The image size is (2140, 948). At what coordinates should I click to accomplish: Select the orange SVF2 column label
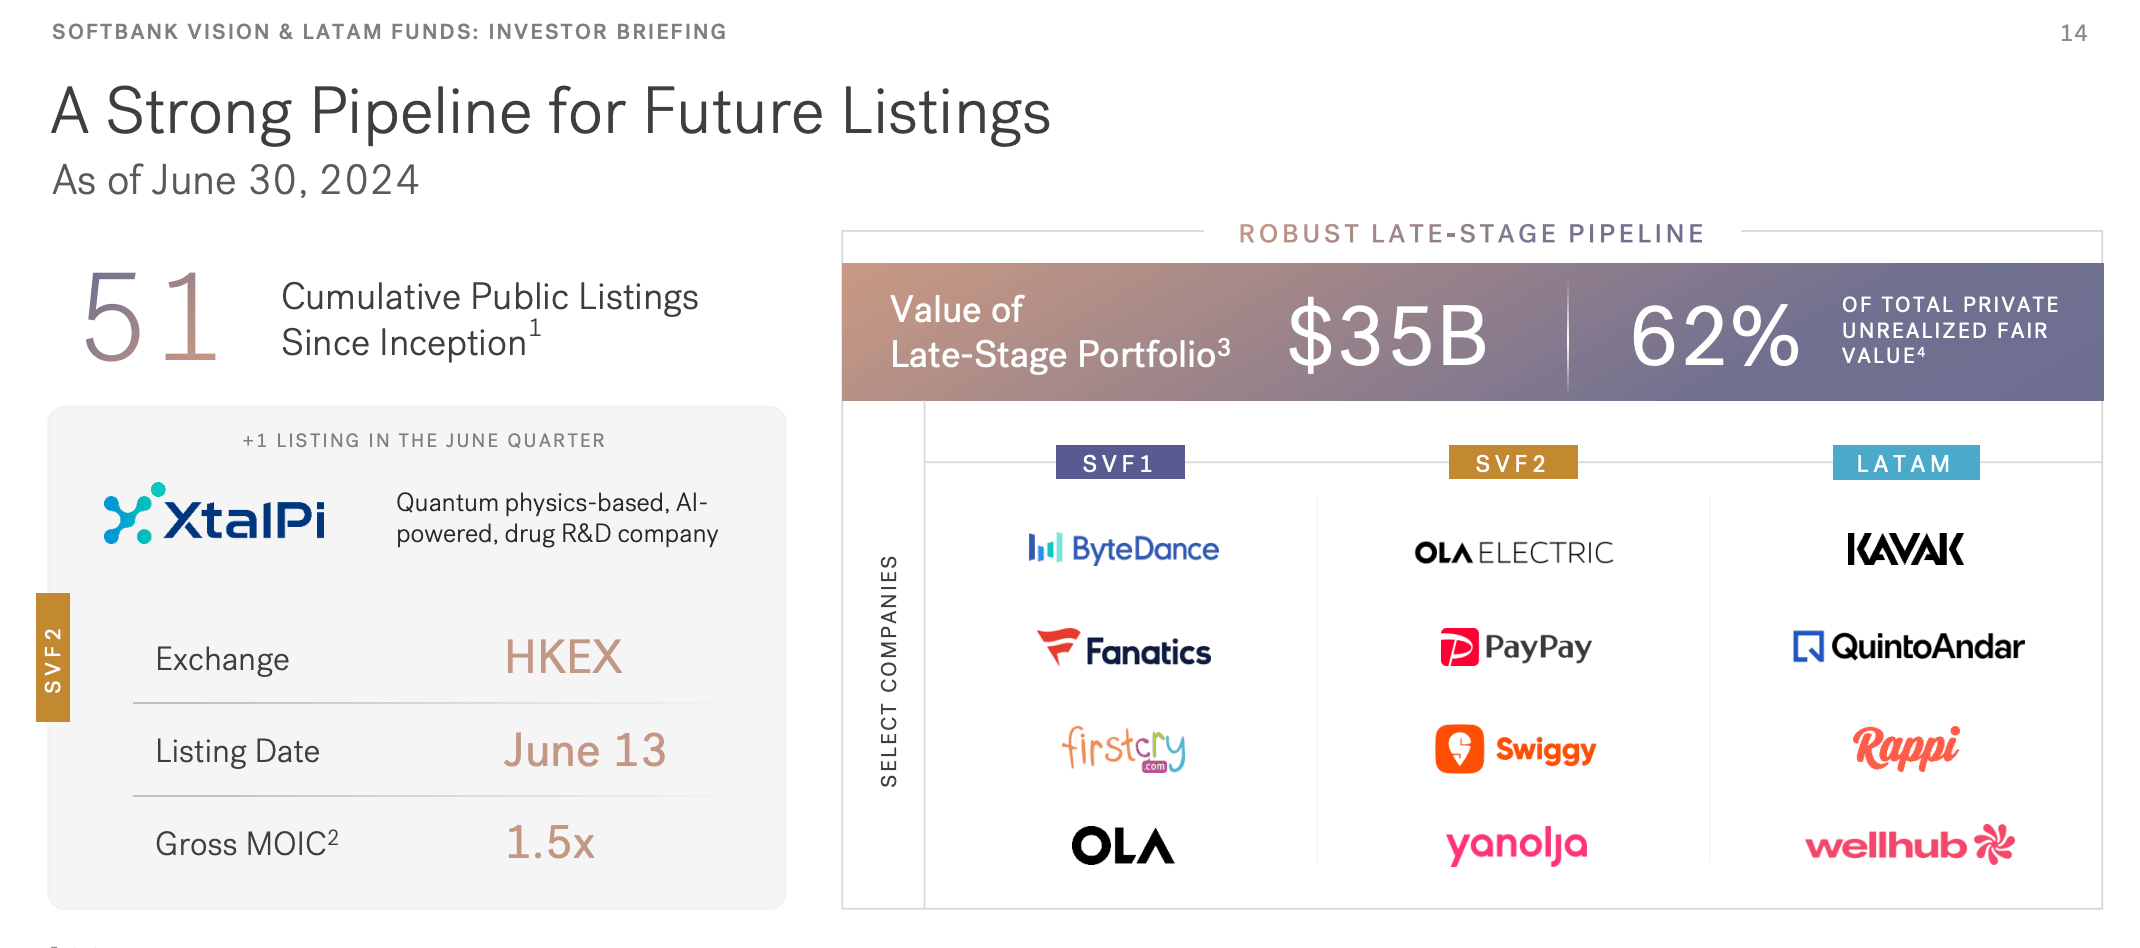pyautogui.click(x=1513, y=463)
